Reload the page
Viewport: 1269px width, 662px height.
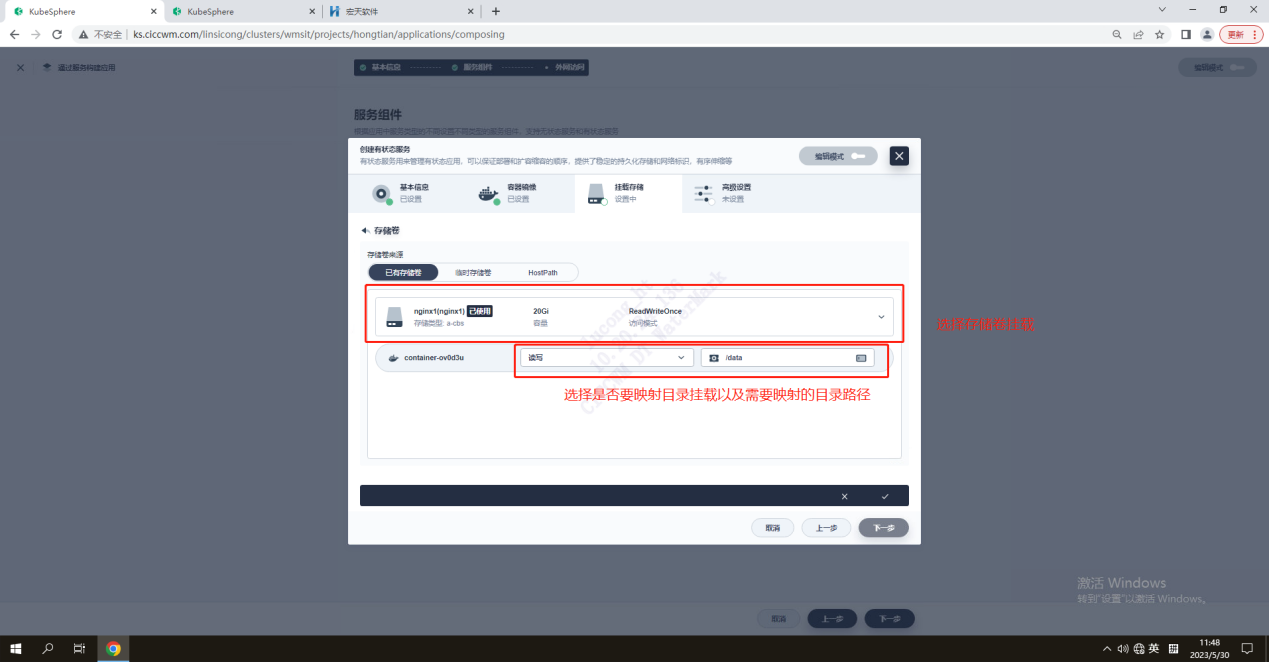point(57,34)
